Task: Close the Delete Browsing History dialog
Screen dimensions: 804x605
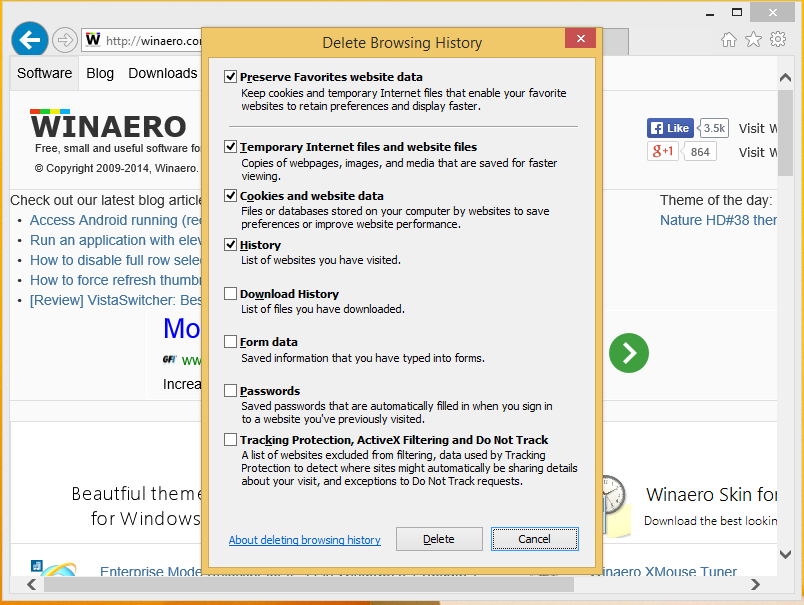Action: click(x=580, y=38)
